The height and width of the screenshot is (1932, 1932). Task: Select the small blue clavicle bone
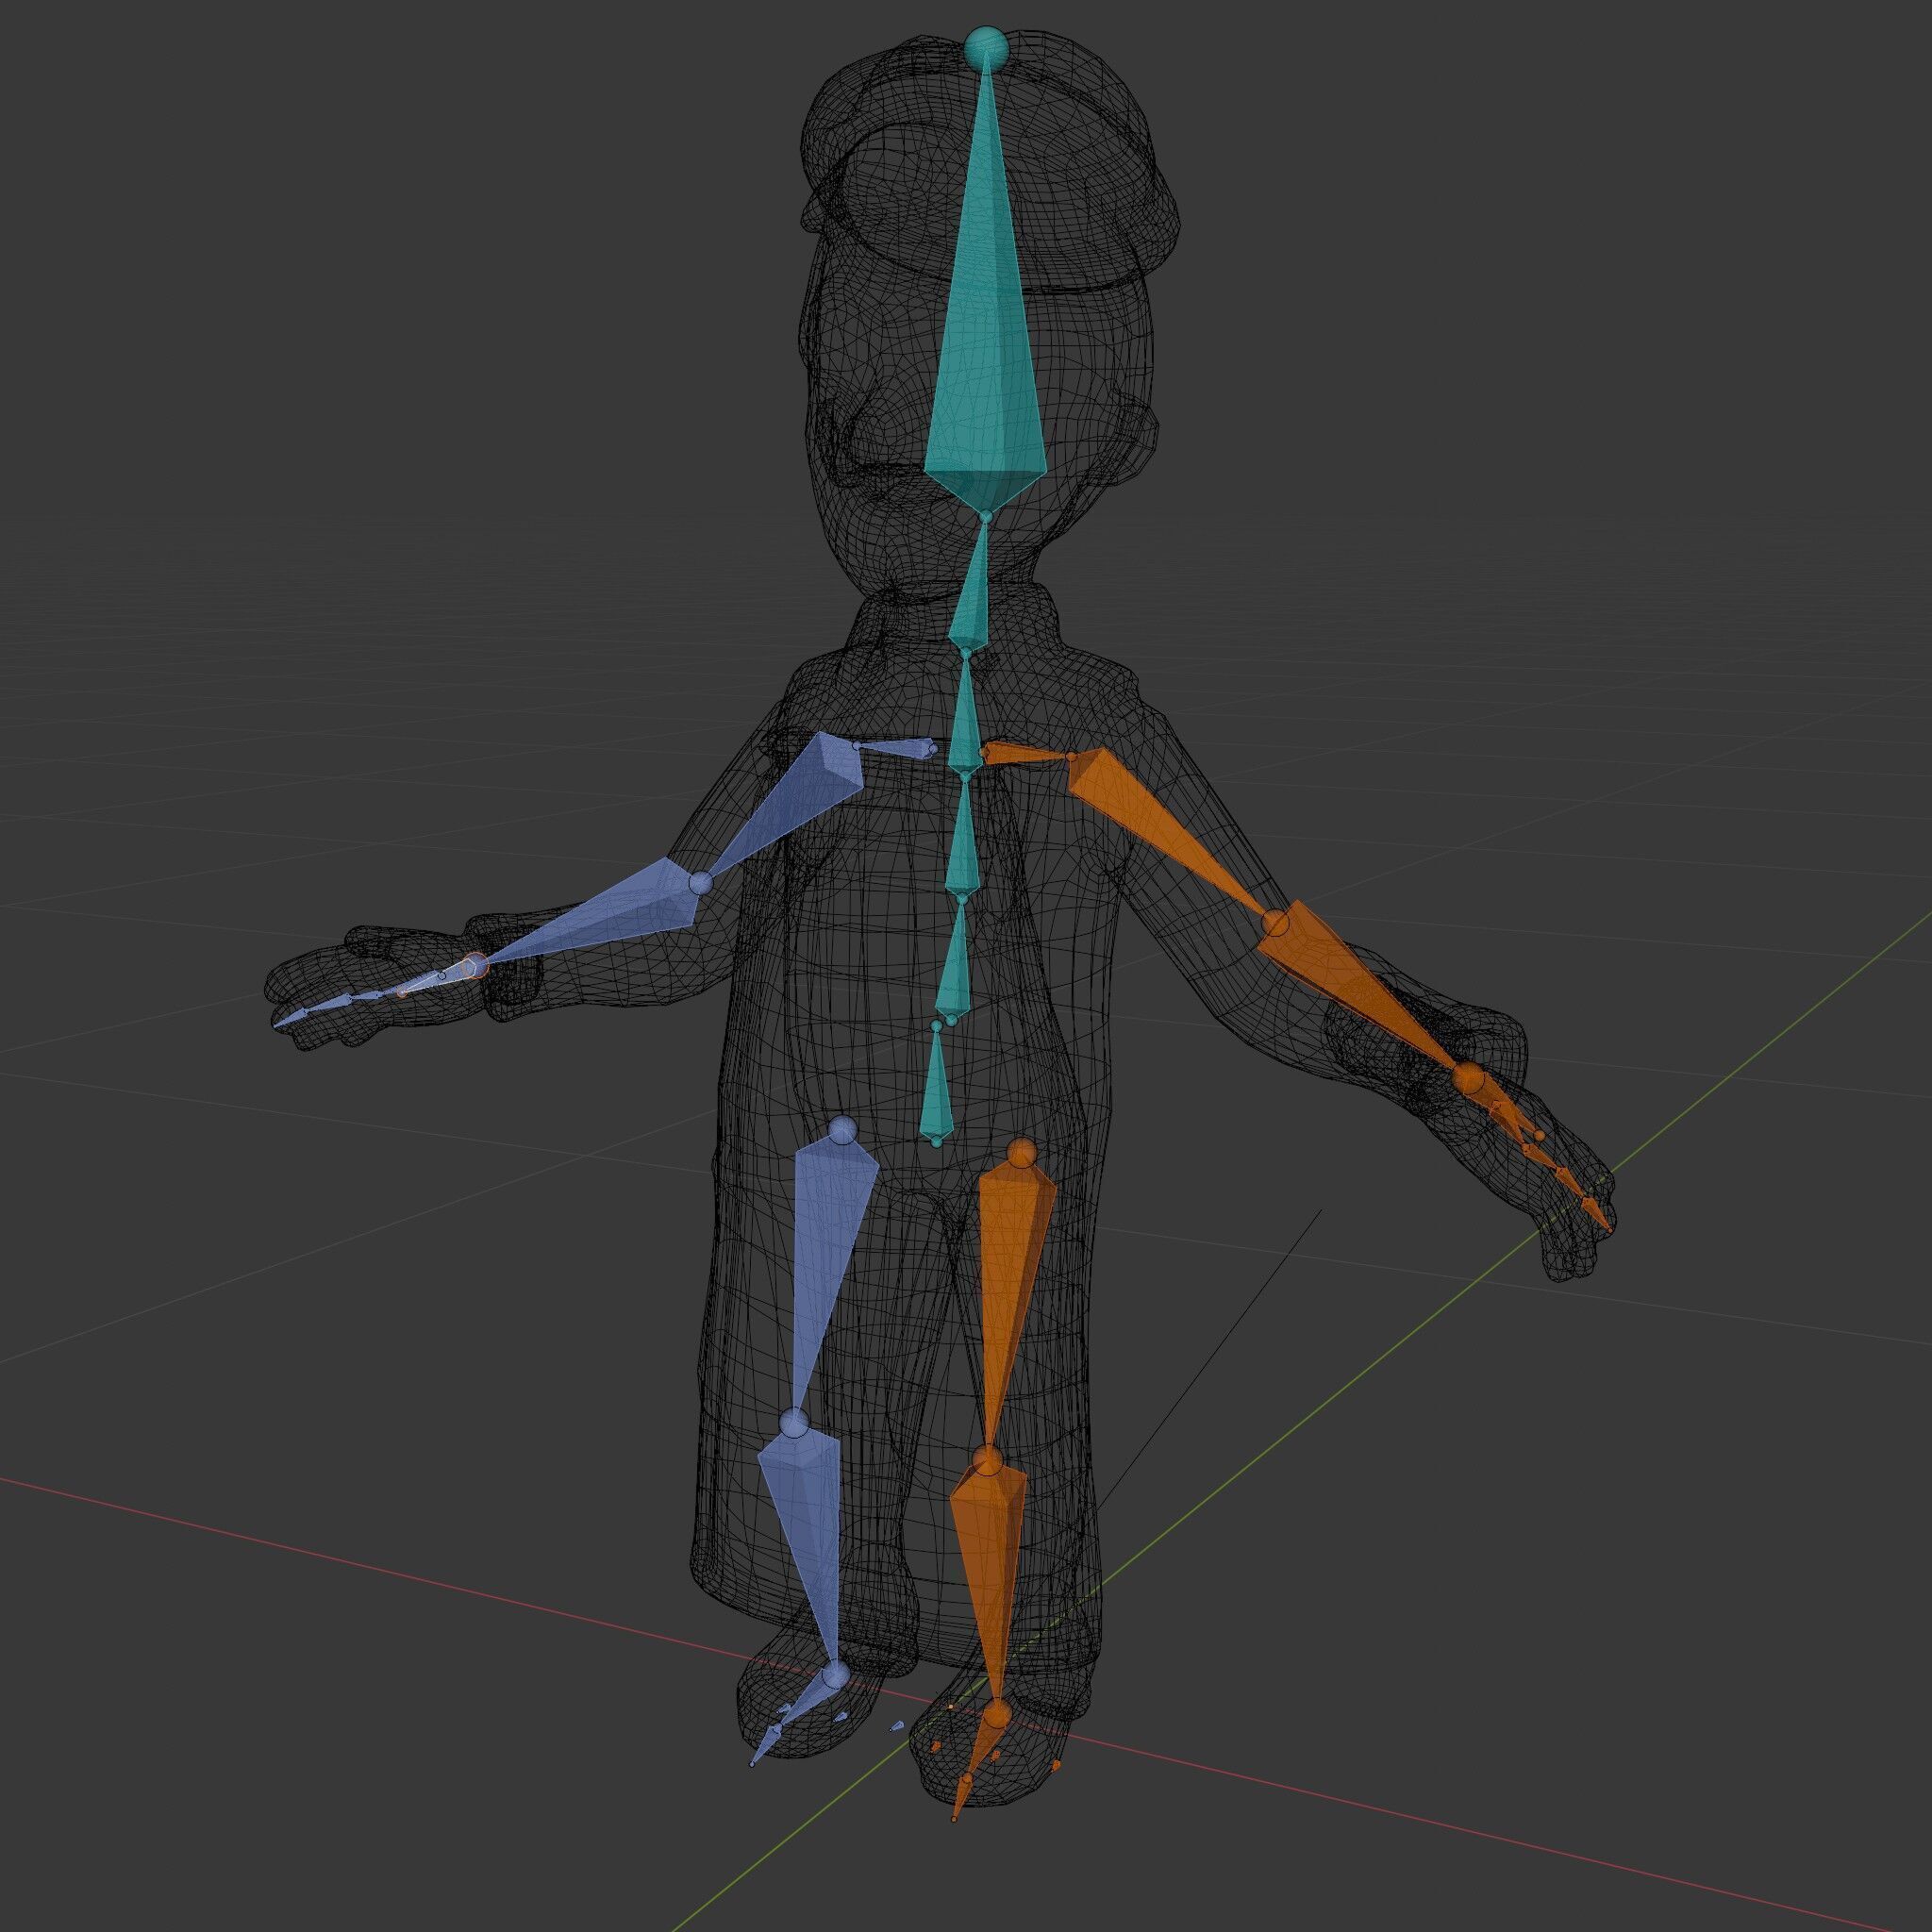pos(895,748)
